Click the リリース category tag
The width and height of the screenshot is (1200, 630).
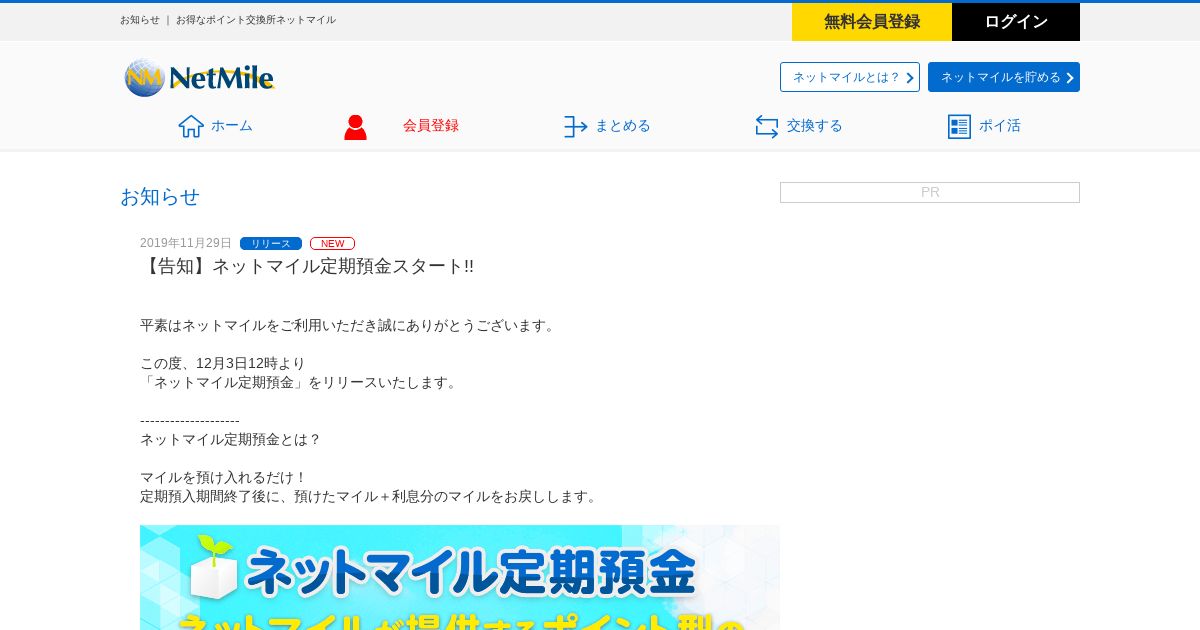tap(271, 243)
